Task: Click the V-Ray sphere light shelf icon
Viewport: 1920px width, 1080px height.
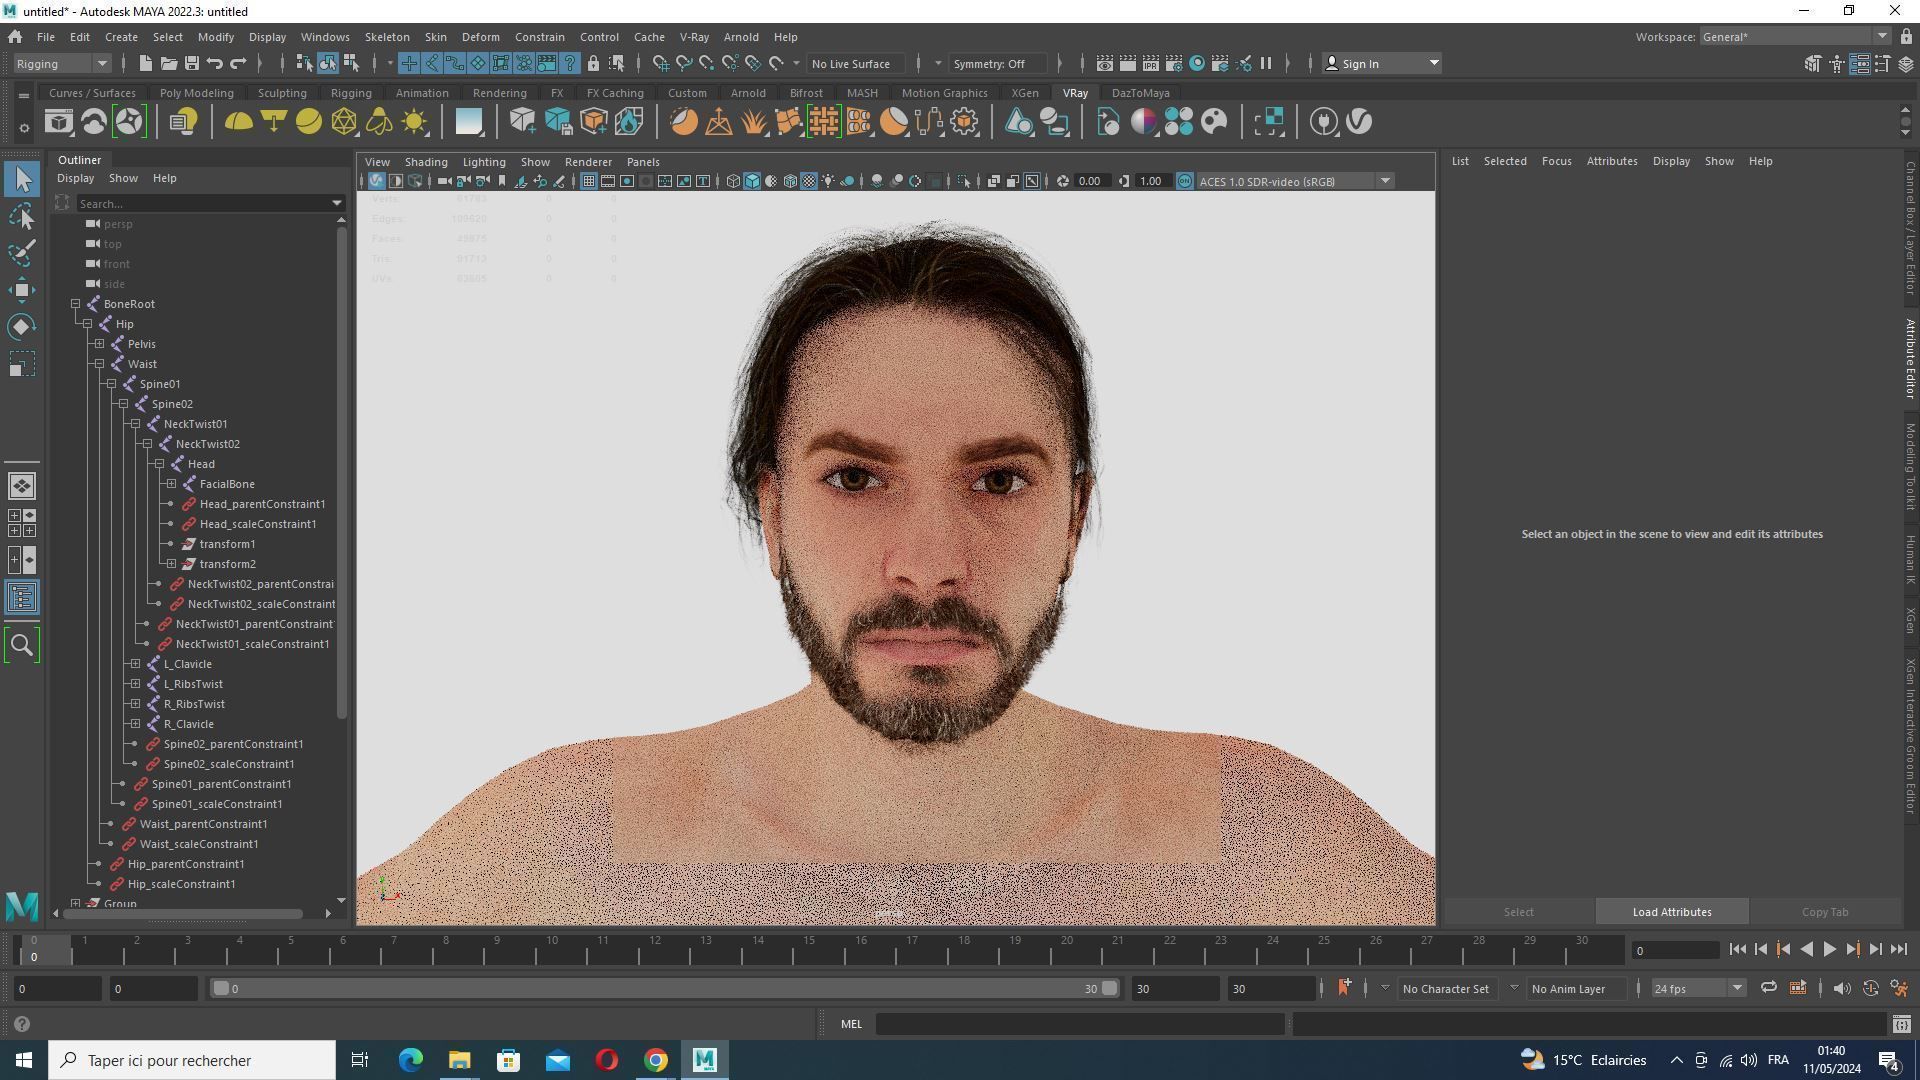Action: click(x=308, y=122)
